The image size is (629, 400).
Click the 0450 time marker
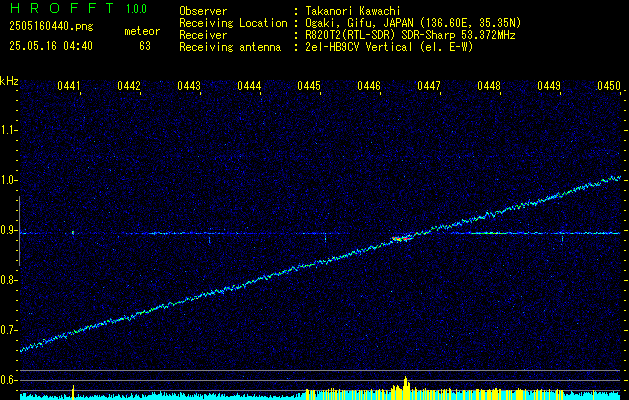[x=609, y=85]
